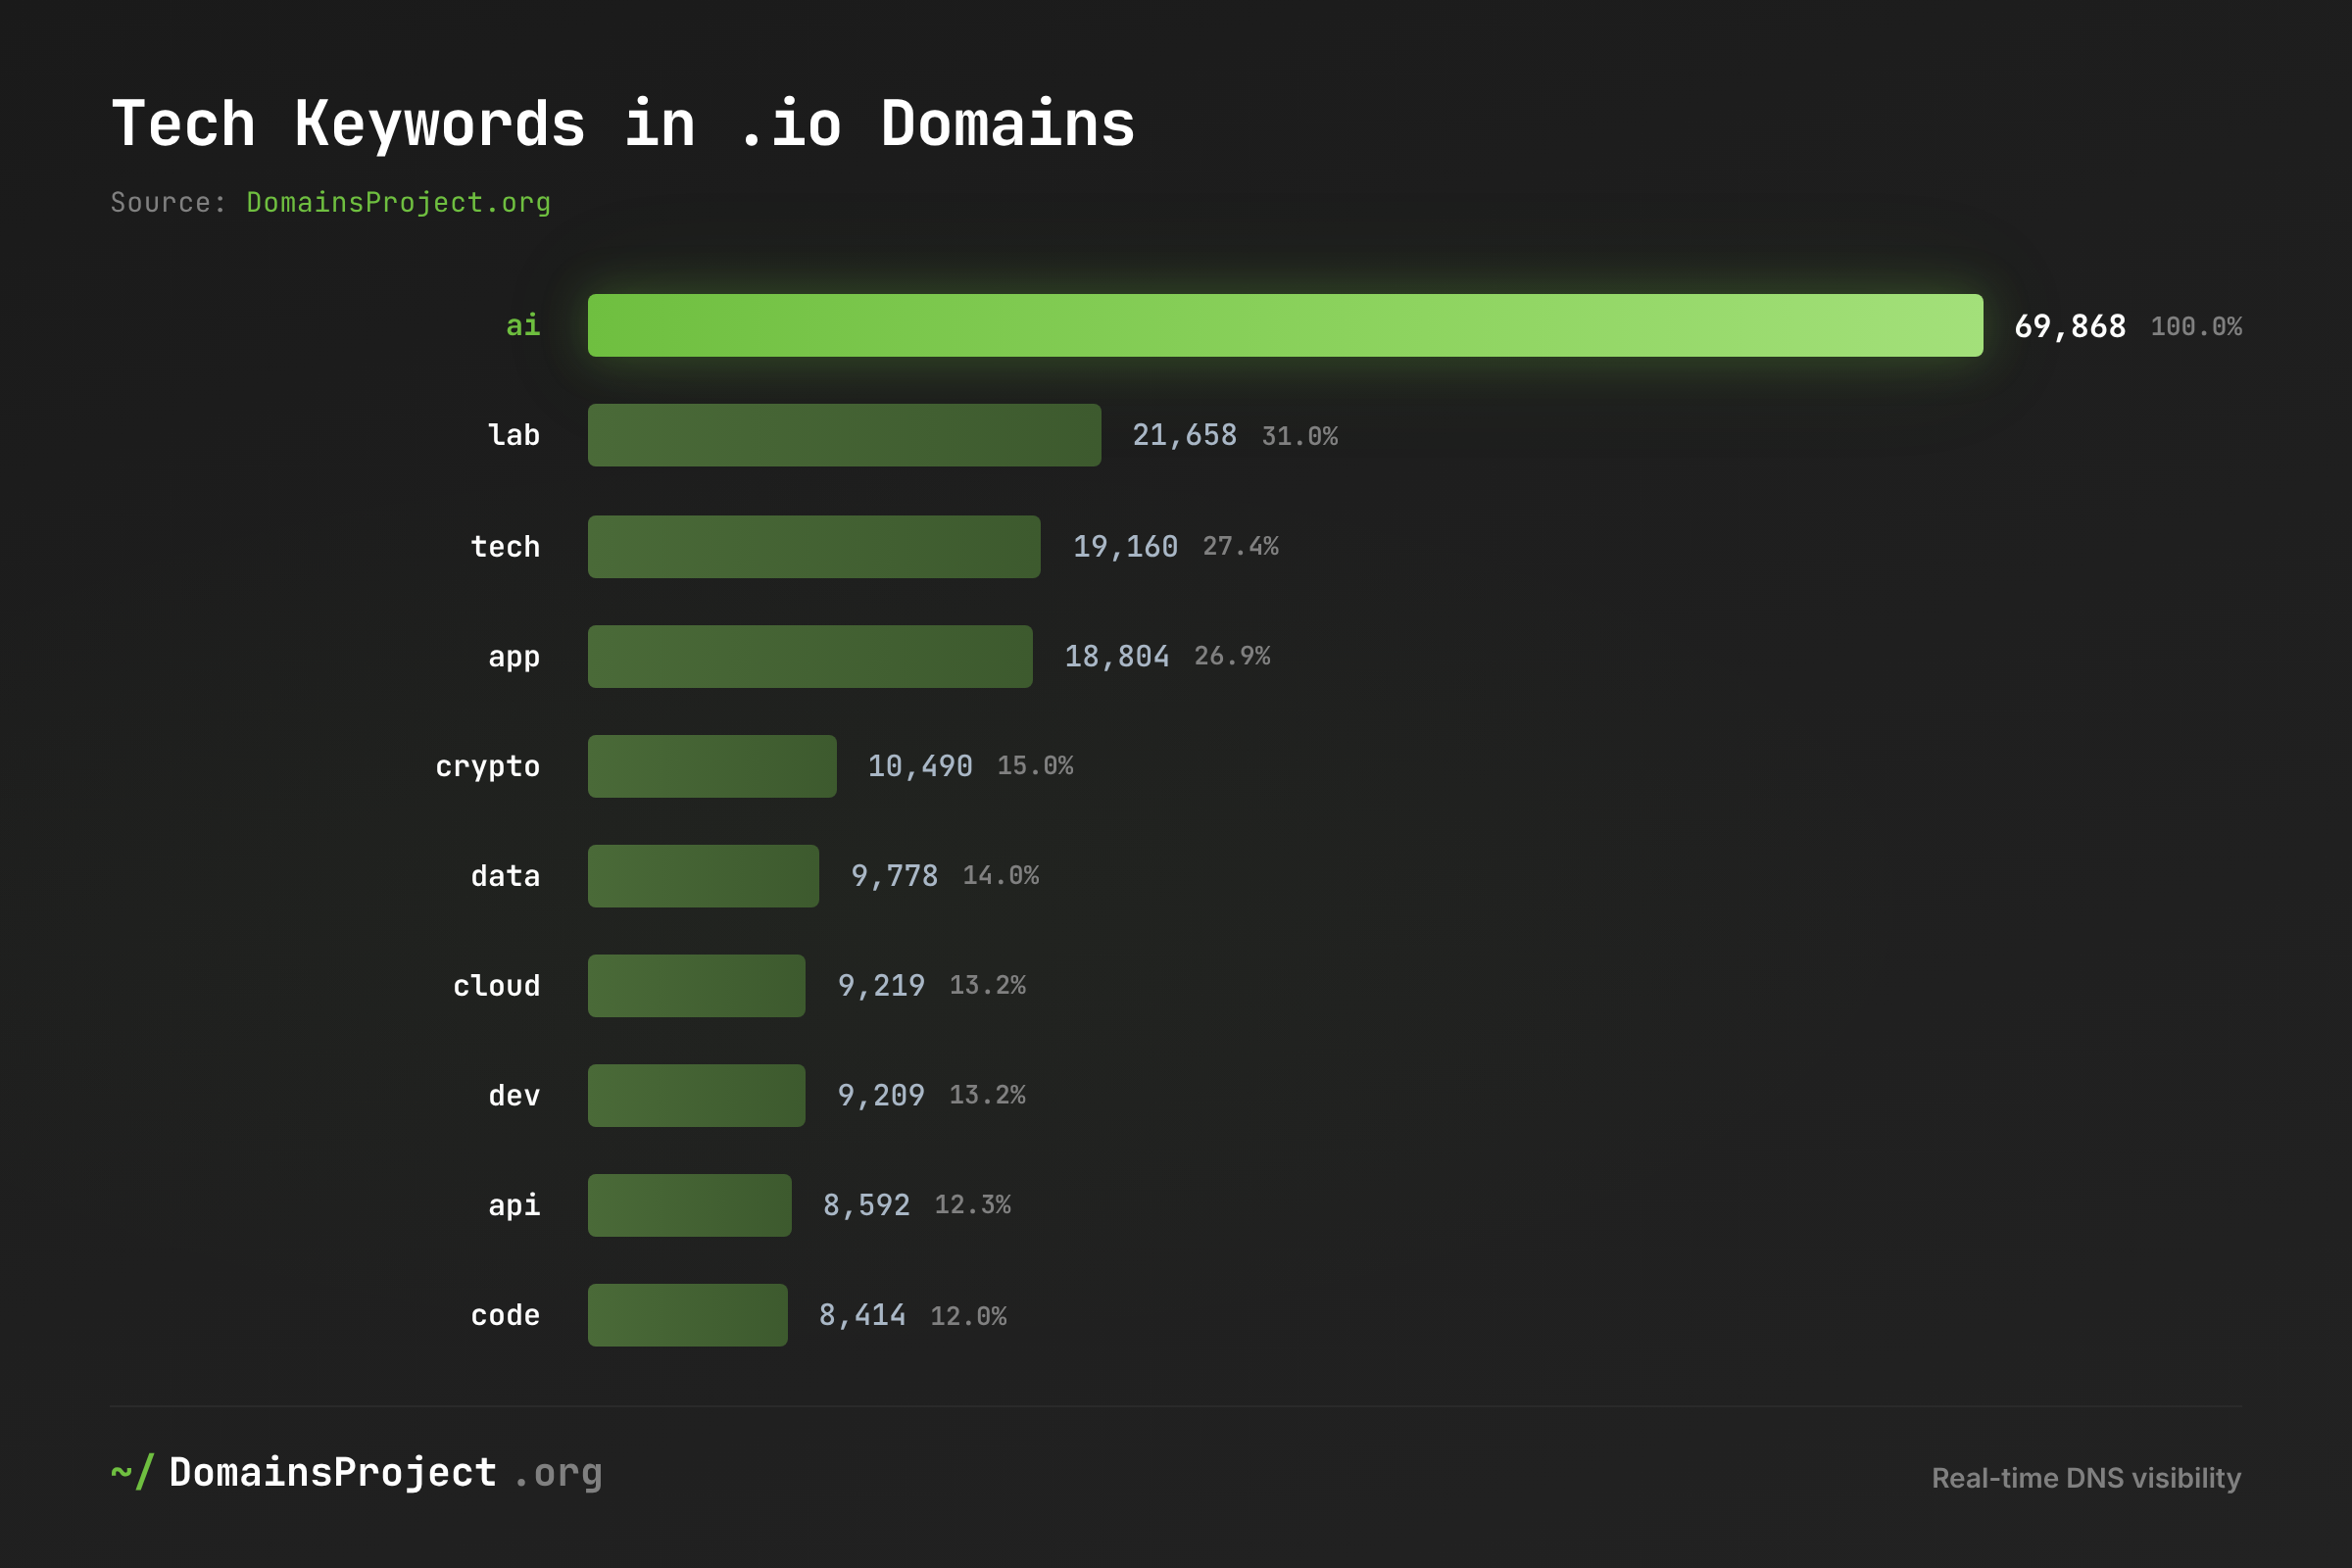Click the value 9,209

click(881, 1095)
